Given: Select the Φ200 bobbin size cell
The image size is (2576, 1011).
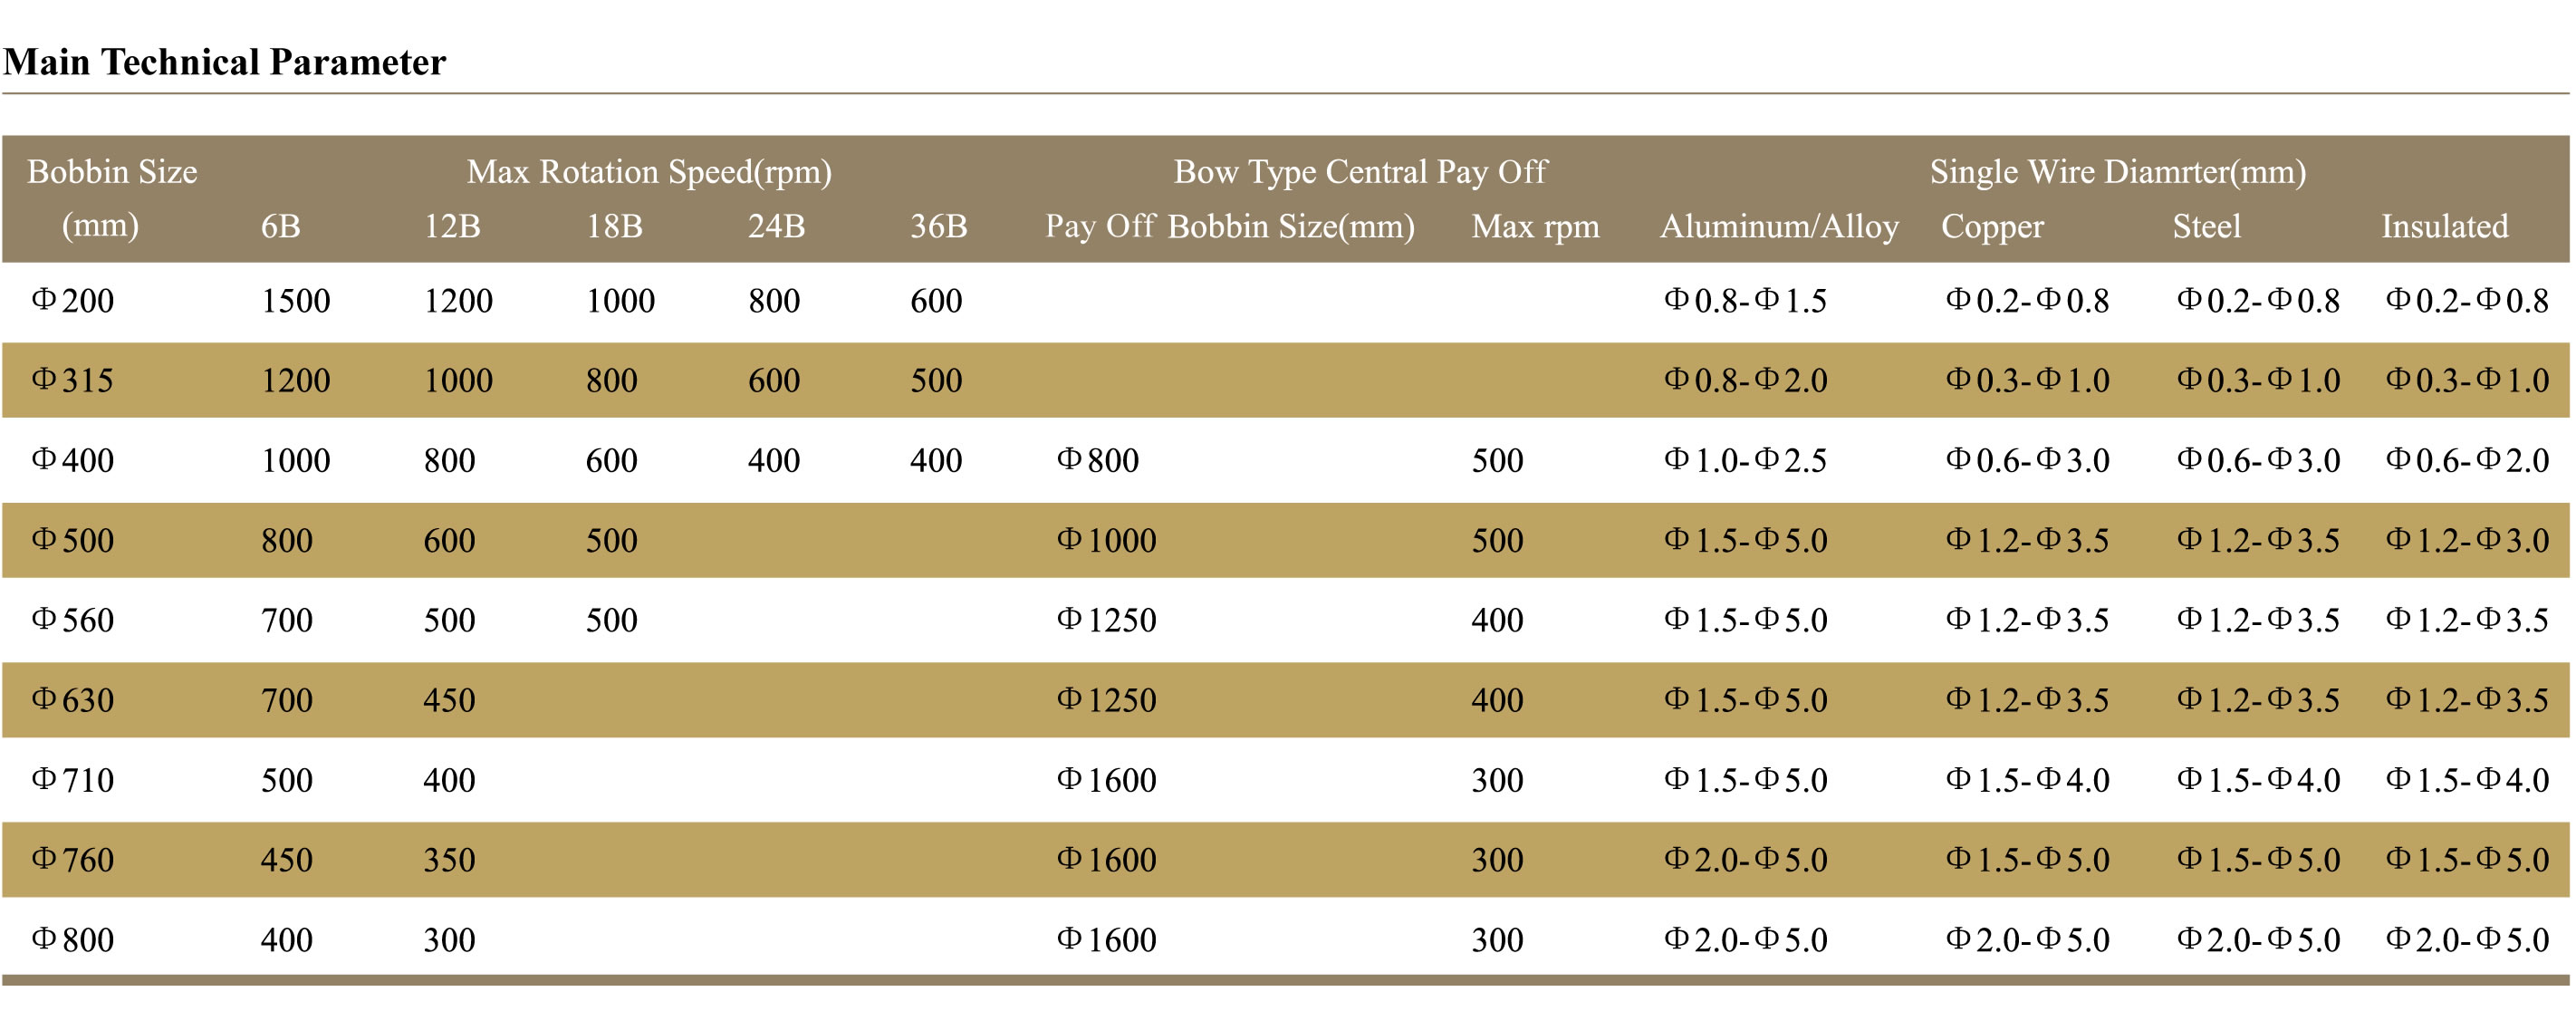Looking at the screenshot, I should [x=73, y=301].
